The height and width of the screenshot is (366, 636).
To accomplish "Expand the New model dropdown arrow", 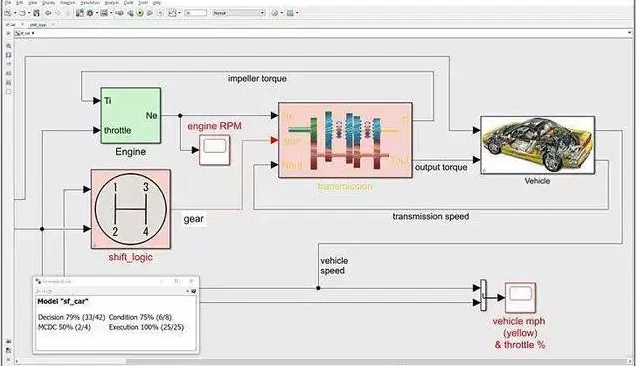I will coord(15,13).
